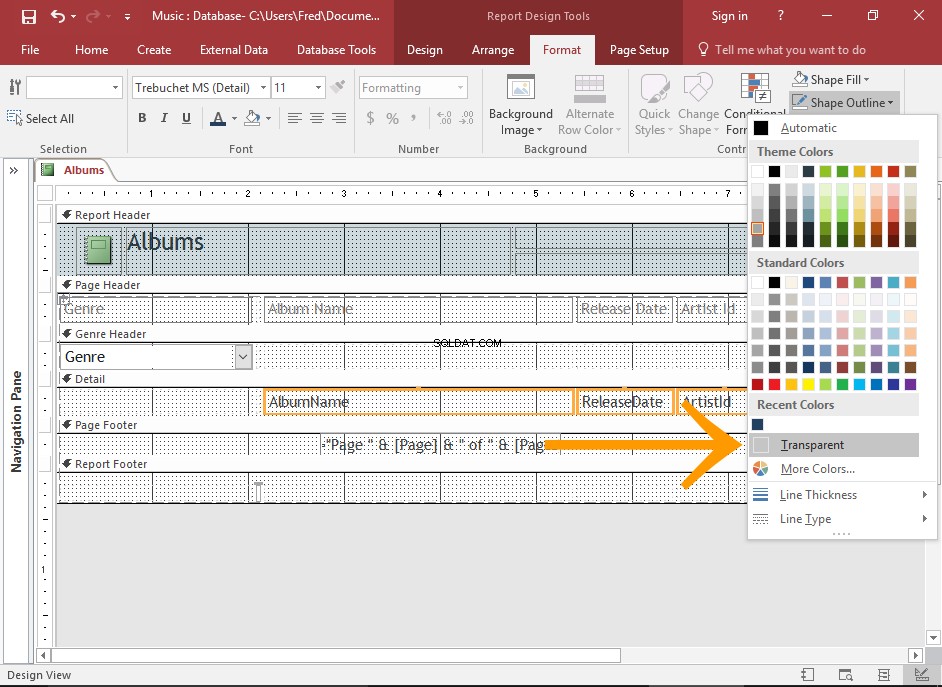This screenshot has width=942, height=687.
Task: Open the font name dropdown
Action: pyautogui.click(x=263, y=88)
